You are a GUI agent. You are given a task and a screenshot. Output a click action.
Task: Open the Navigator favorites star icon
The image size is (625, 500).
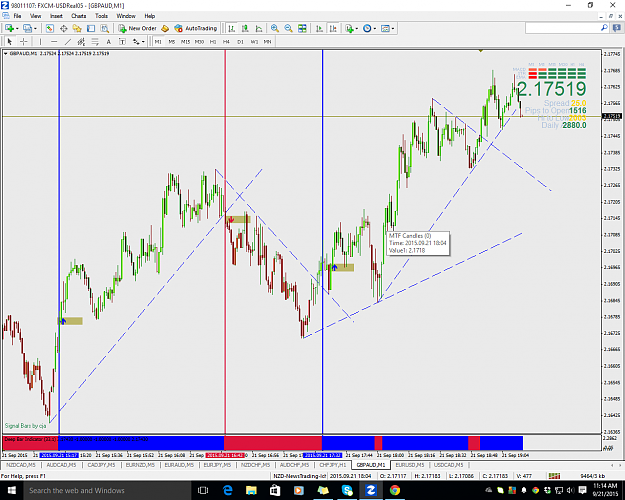pyautogui.click(x=77, y=28)
